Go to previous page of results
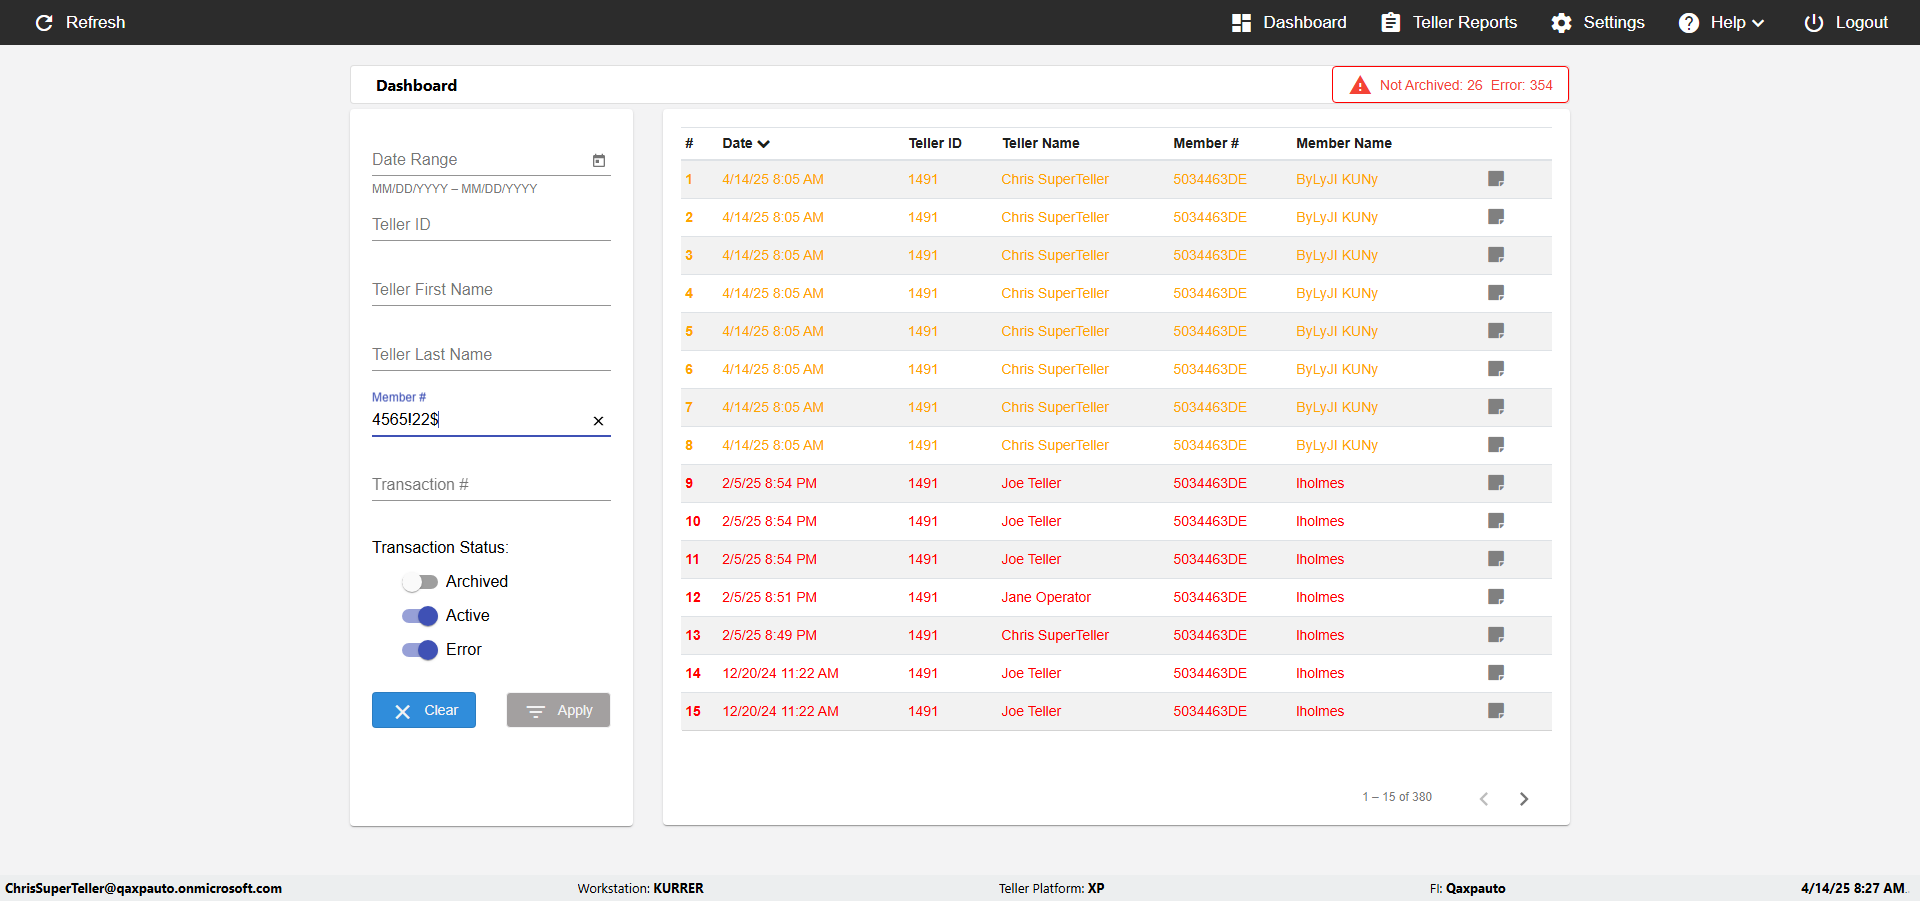 1484,798
